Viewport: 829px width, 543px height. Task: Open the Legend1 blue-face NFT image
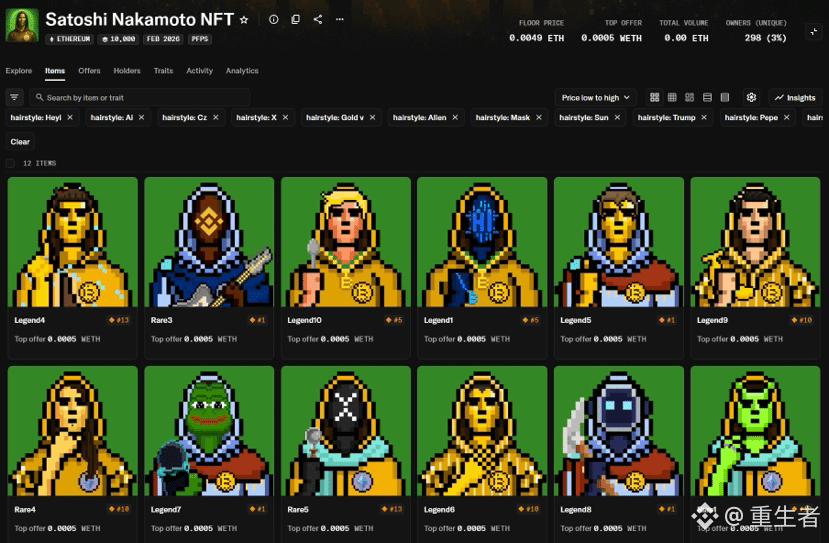pyautogui.click(x=482, y=242)
